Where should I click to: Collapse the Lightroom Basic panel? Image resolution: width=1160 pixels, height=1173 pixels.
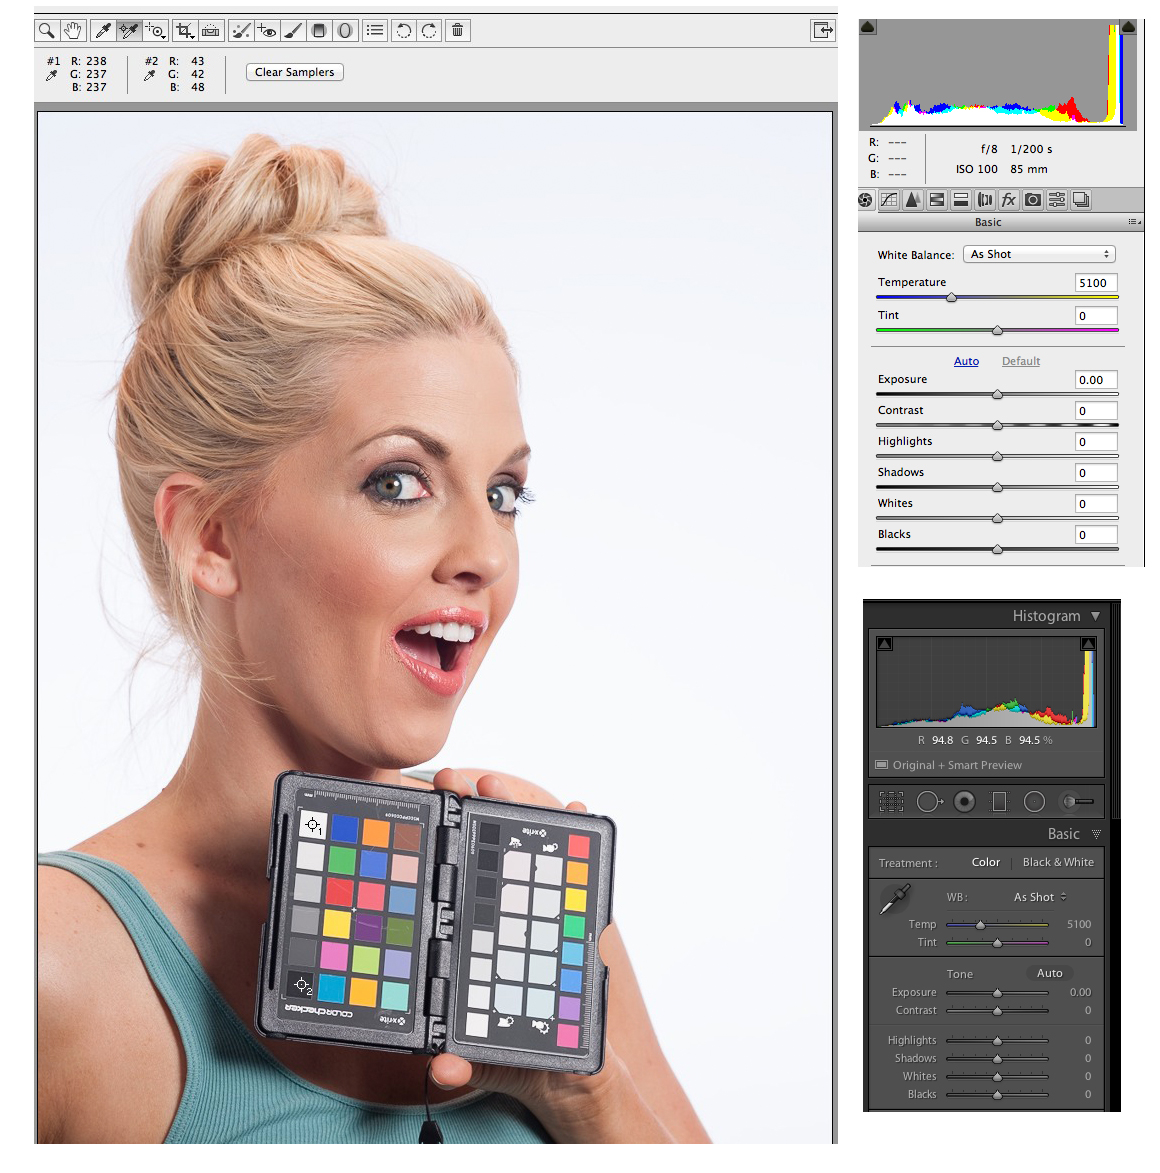pyautogui.click(x=1096, y=834)
